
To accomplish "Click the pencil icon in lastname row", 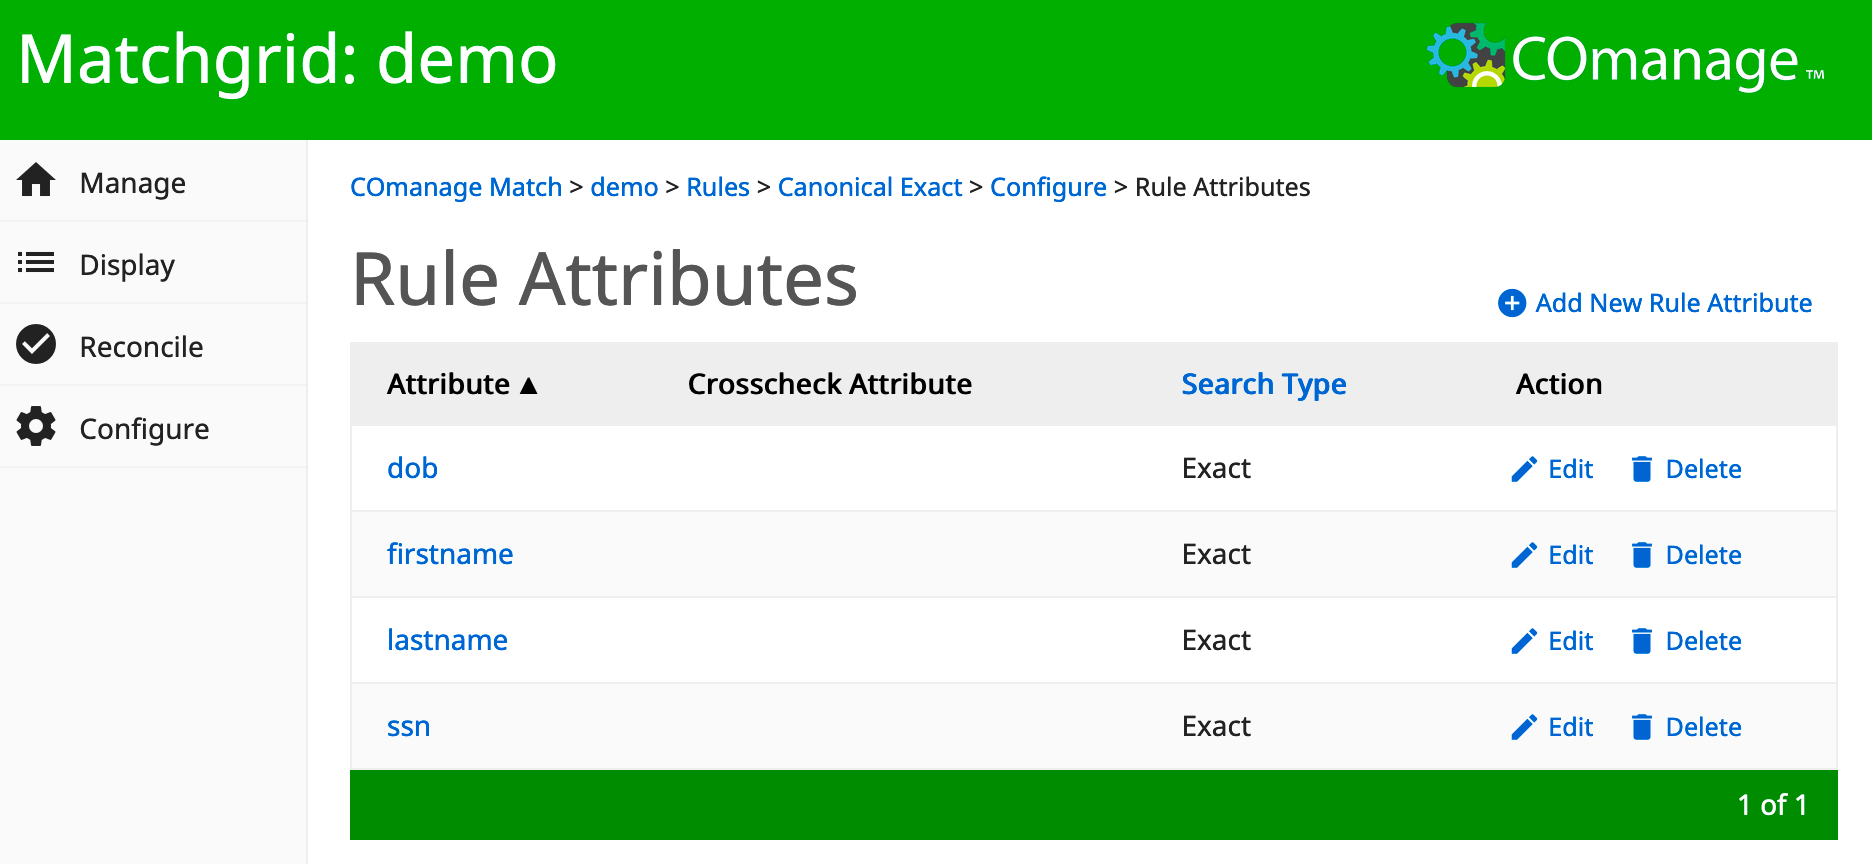I will pos(1524,641).
